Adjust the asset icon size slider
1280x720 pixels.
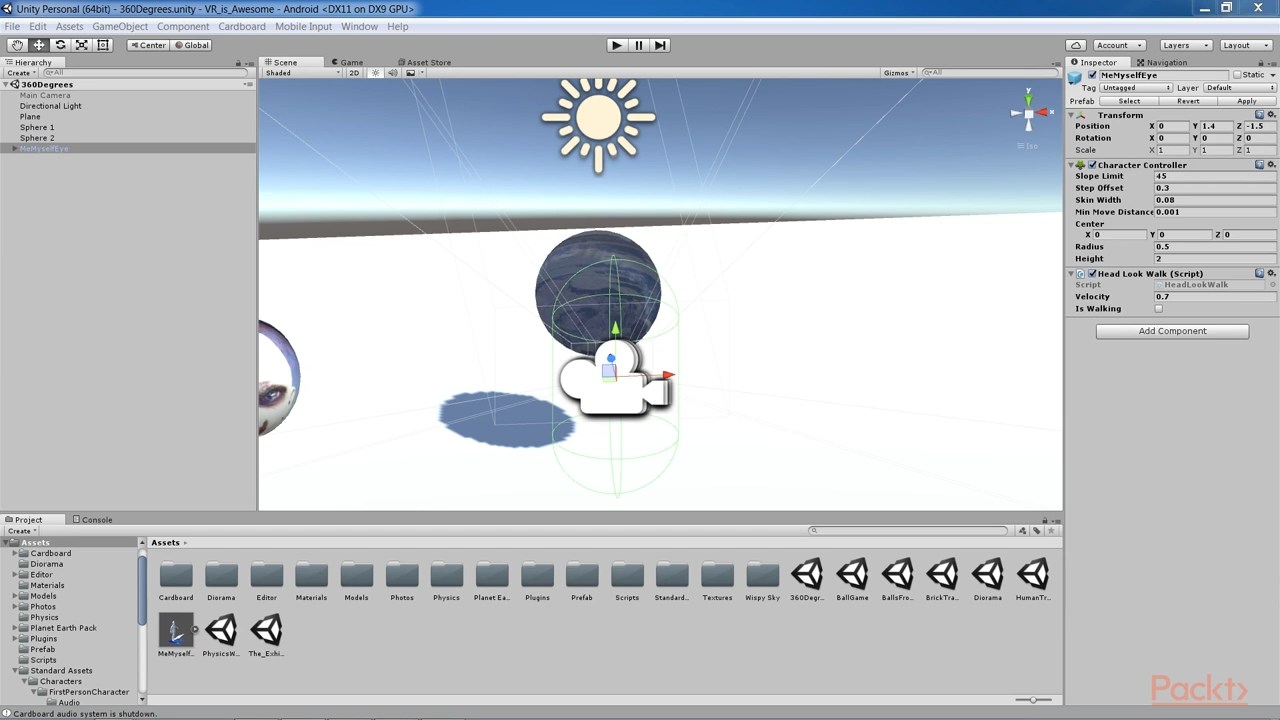tap(1033, 699)
